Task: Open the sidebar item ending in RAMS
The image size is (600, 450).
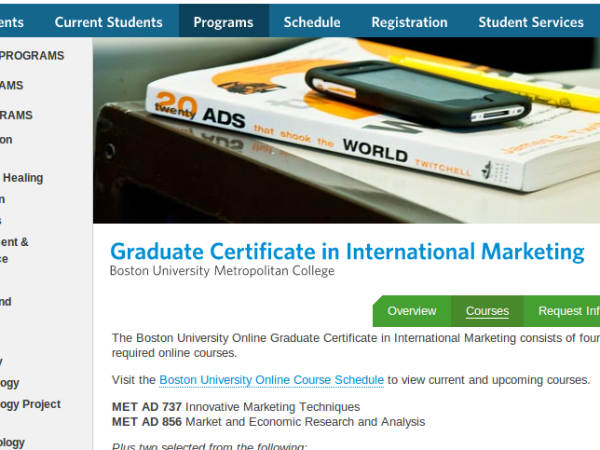Action: [16, 115]
